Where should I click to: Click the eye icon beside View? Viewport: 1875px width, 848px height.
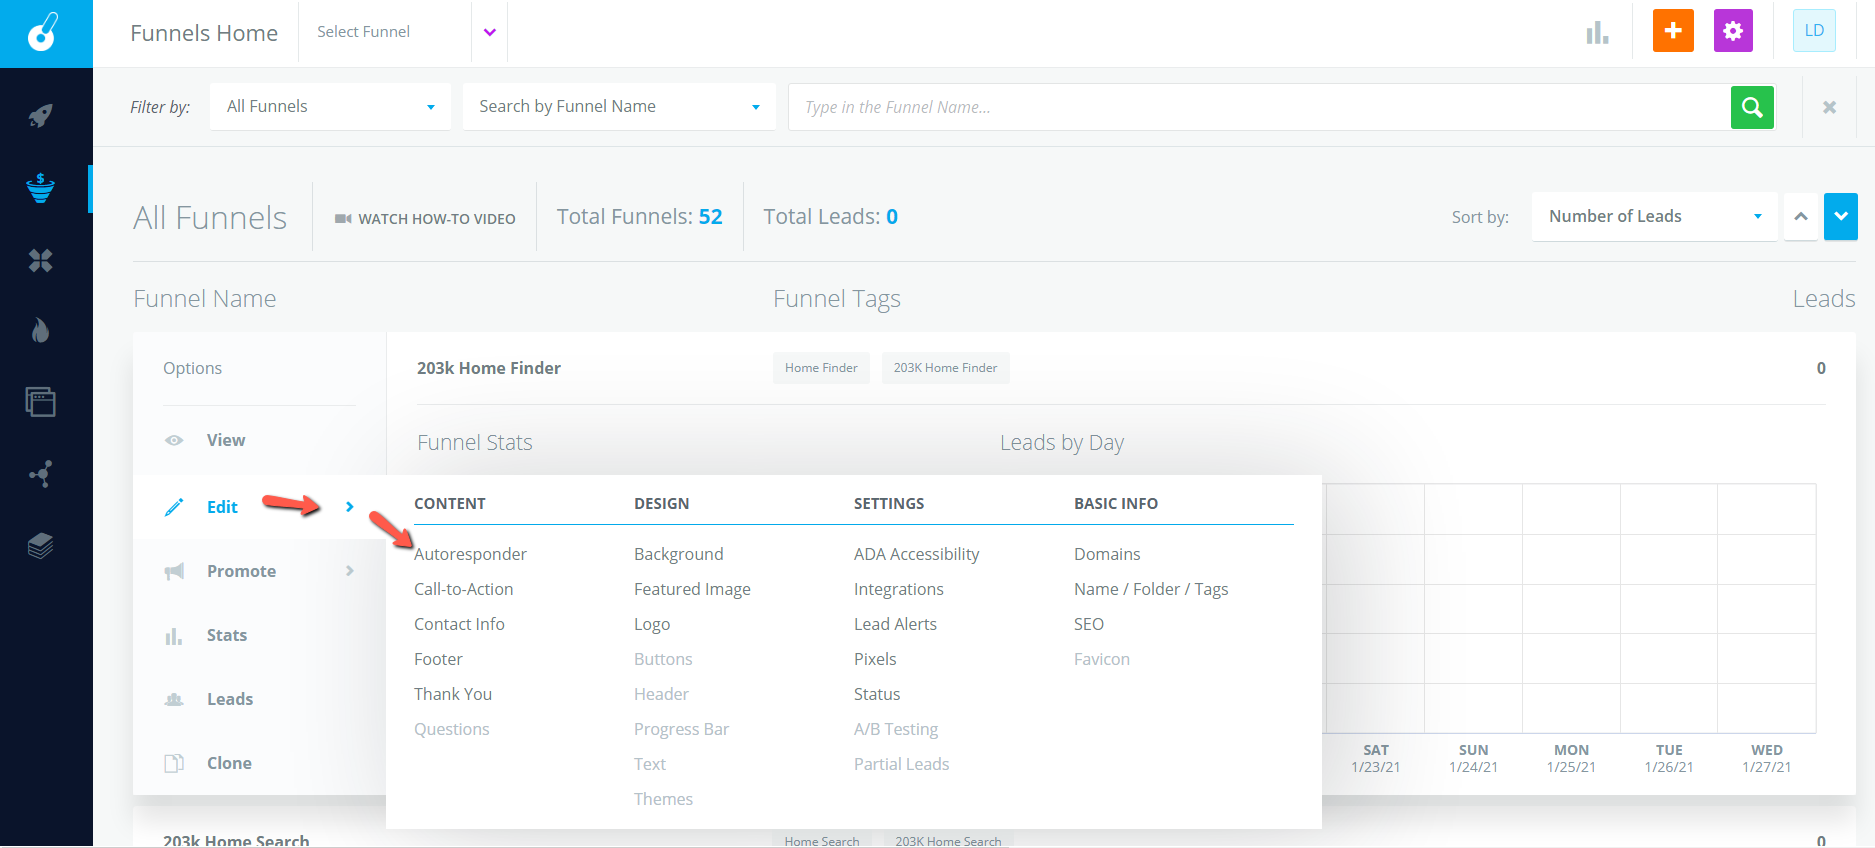pyautogui.click(x=174, y=440)
